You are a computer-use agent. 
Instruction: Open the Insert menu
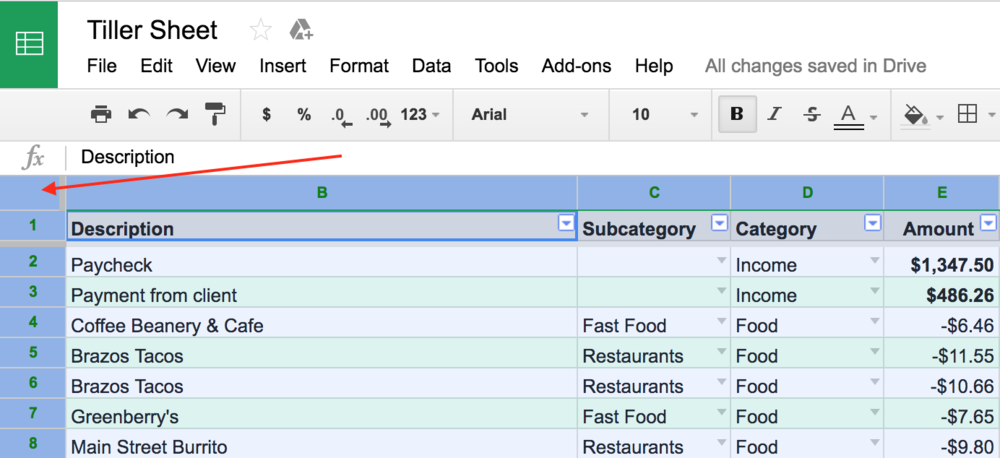[283, 66]
